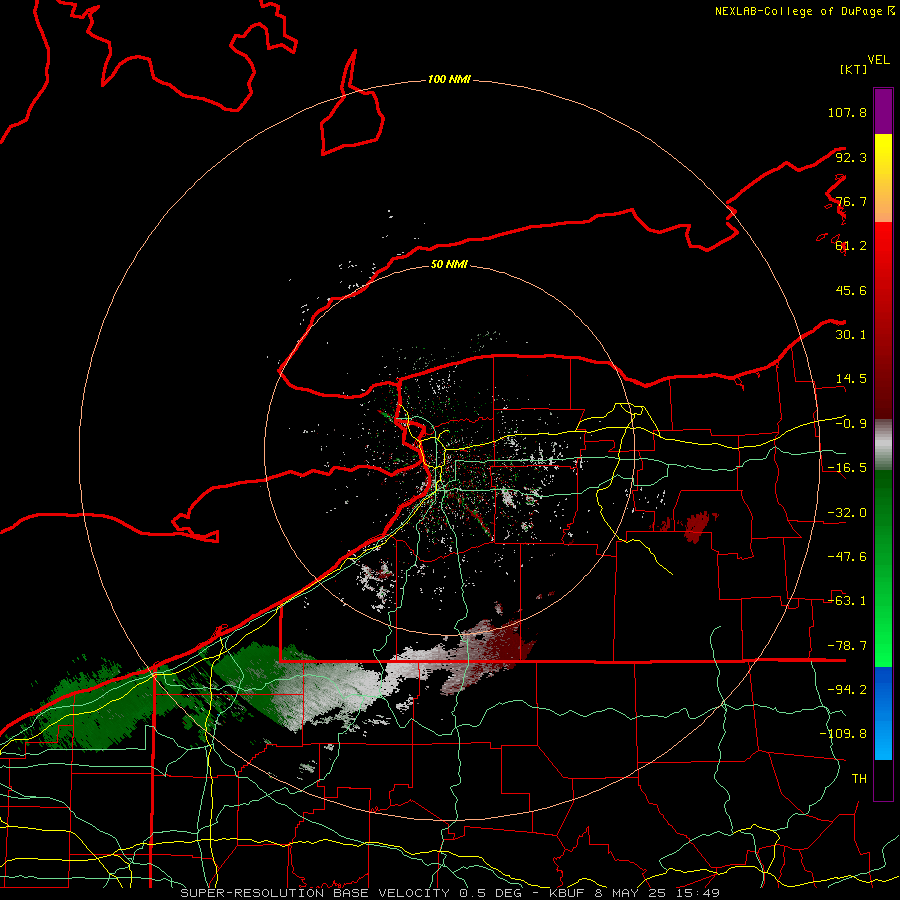Pick the purple segment of velocity color bar

pos(883,111)
